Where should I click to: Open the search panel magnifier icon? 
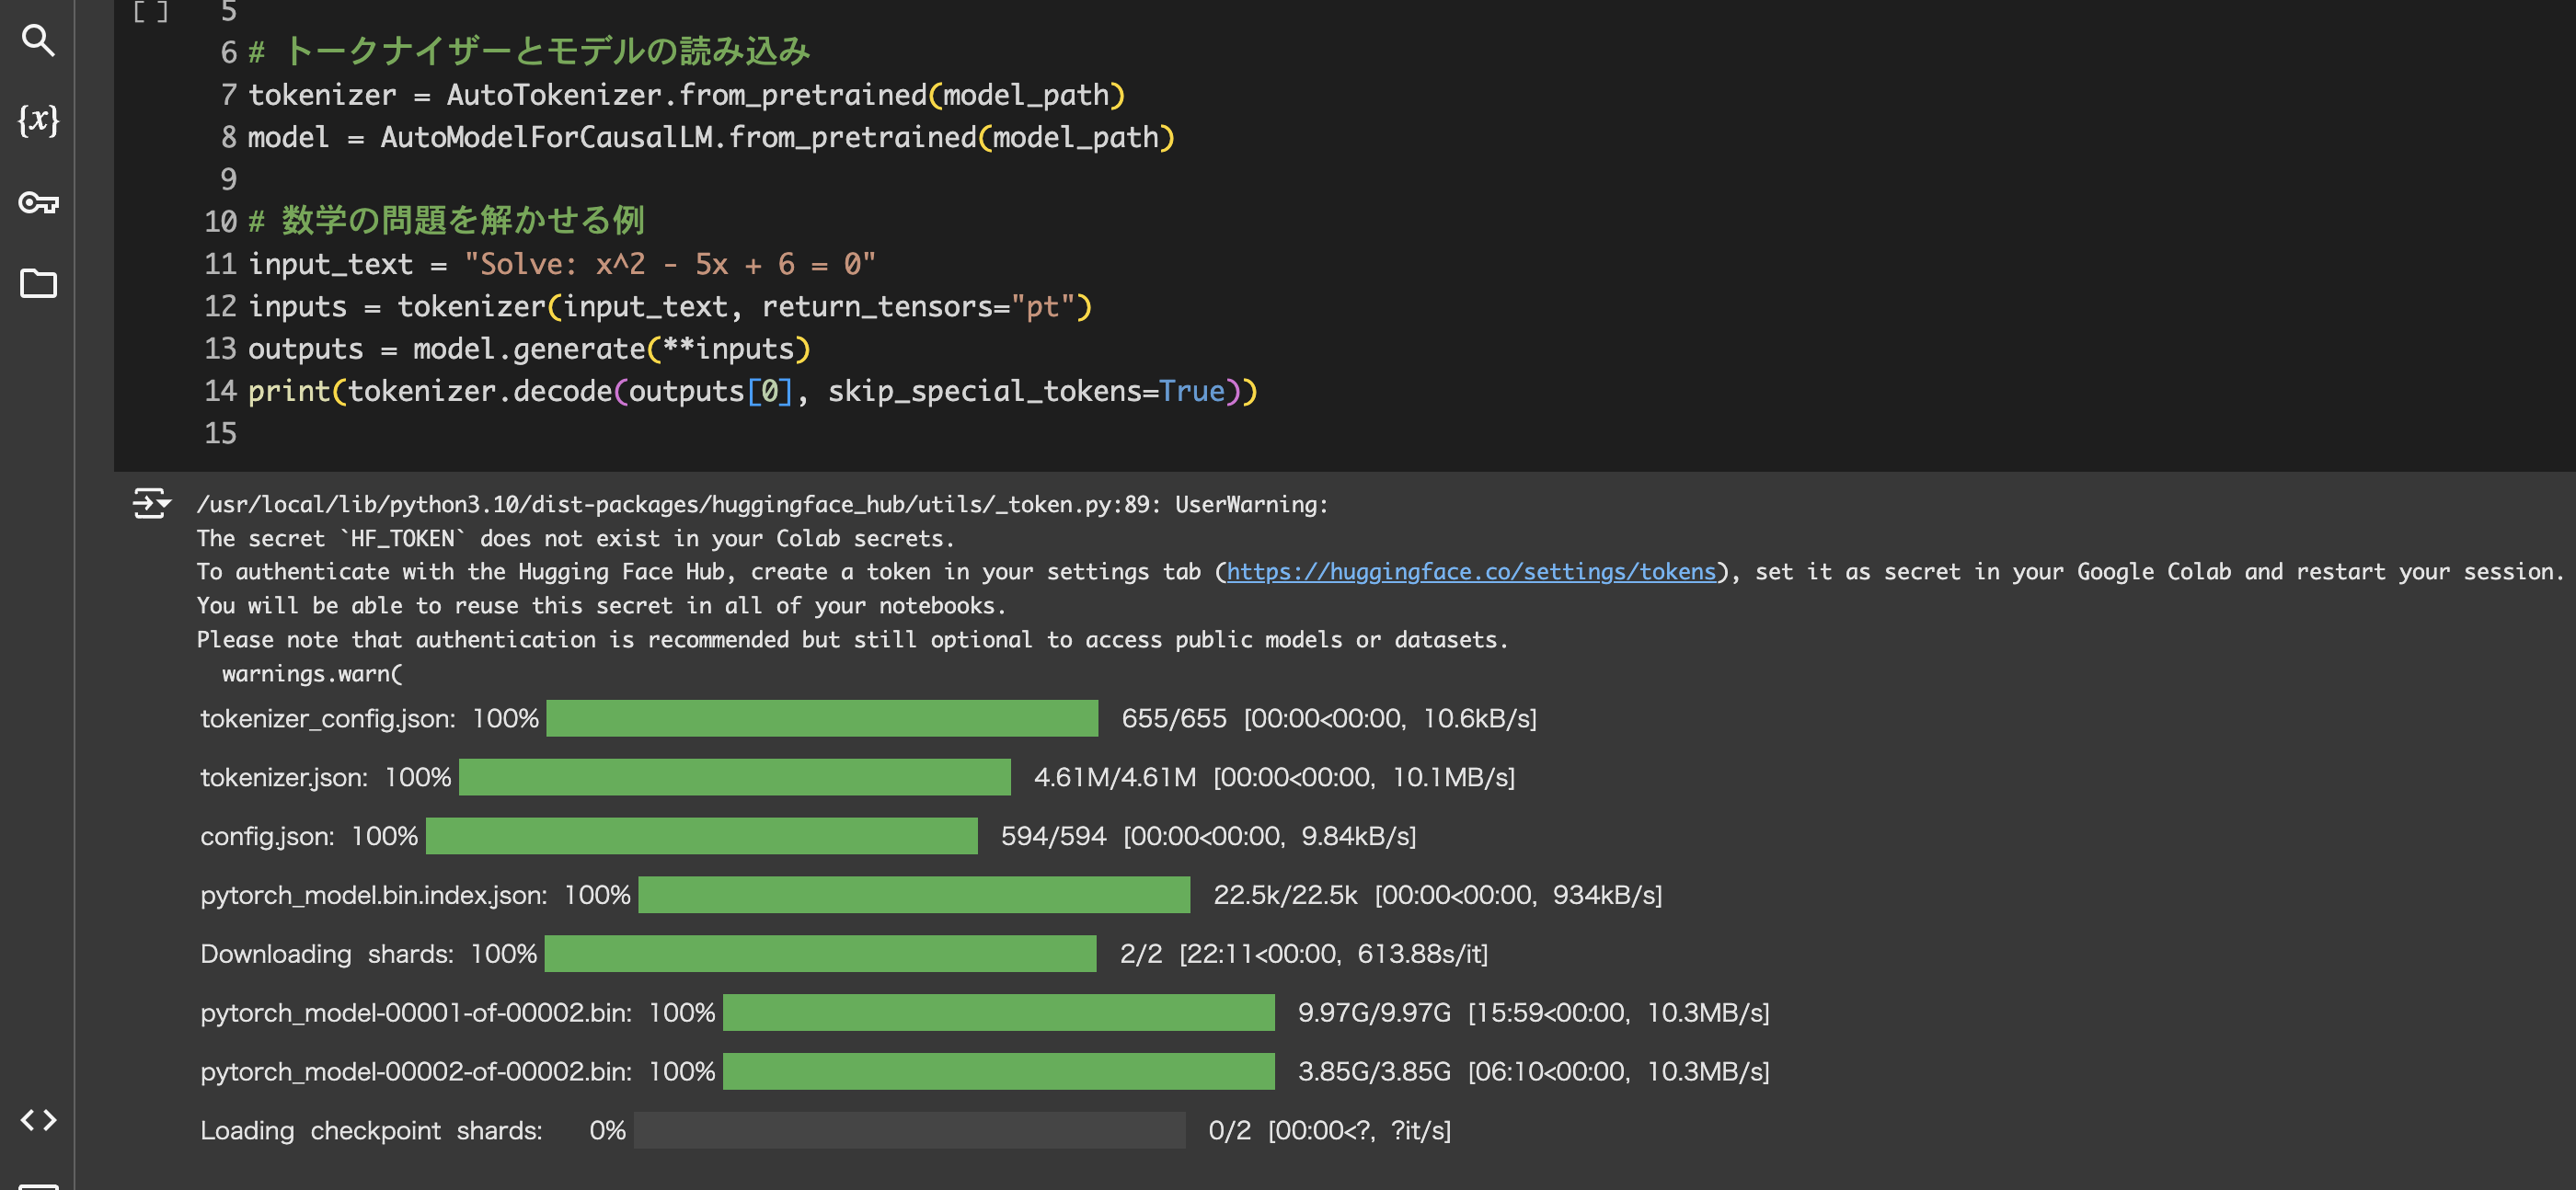[x=38, y=40]
